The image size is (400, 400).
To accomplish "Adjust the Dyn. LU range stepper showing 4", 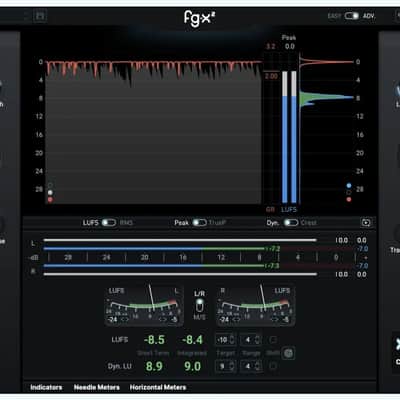I will (x=251, y=366).
